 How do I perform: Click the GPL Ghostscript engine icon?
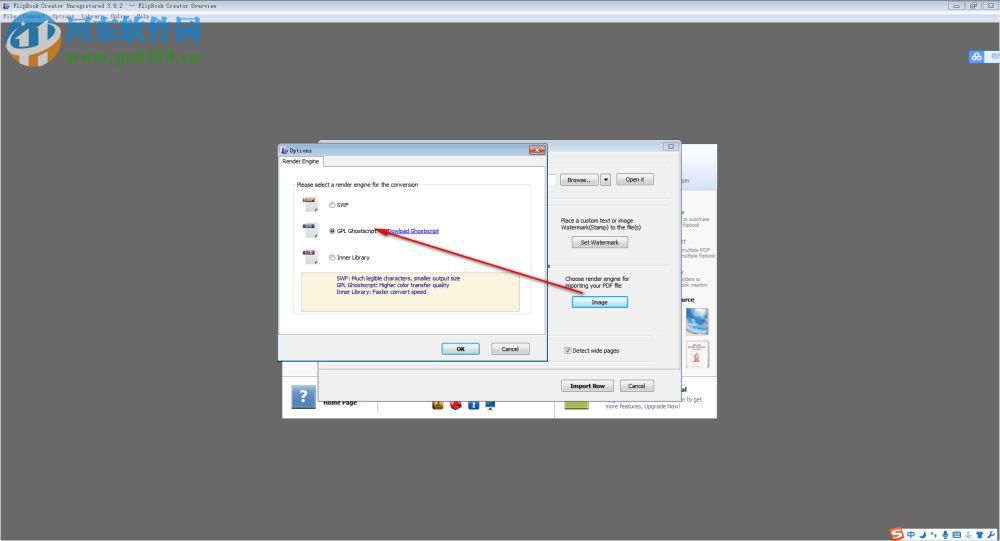tap(310, 230)
